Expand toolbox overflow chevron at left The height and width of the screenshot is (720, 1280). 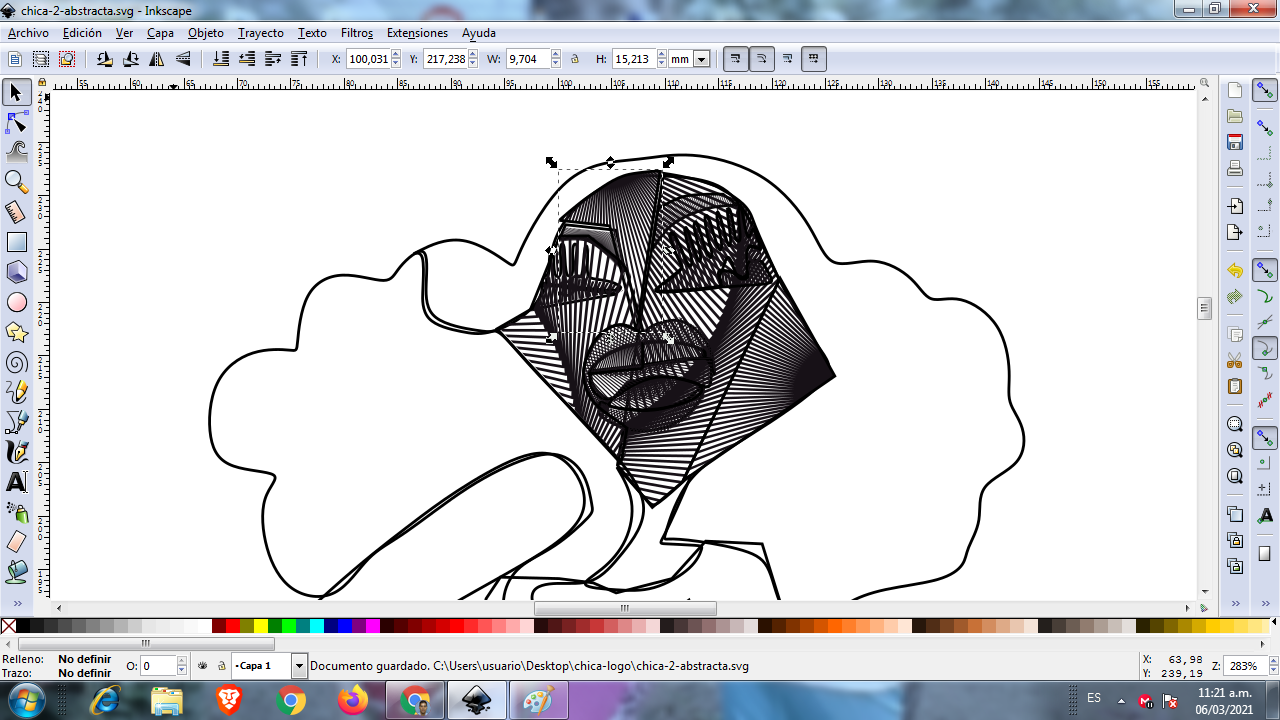(x=16, y=604)
